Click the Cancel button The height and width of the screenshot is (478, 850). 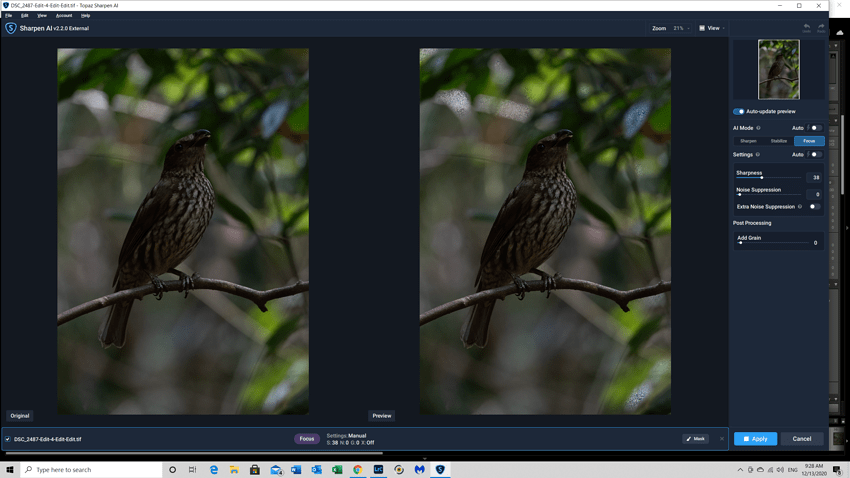tap(802, 438)
